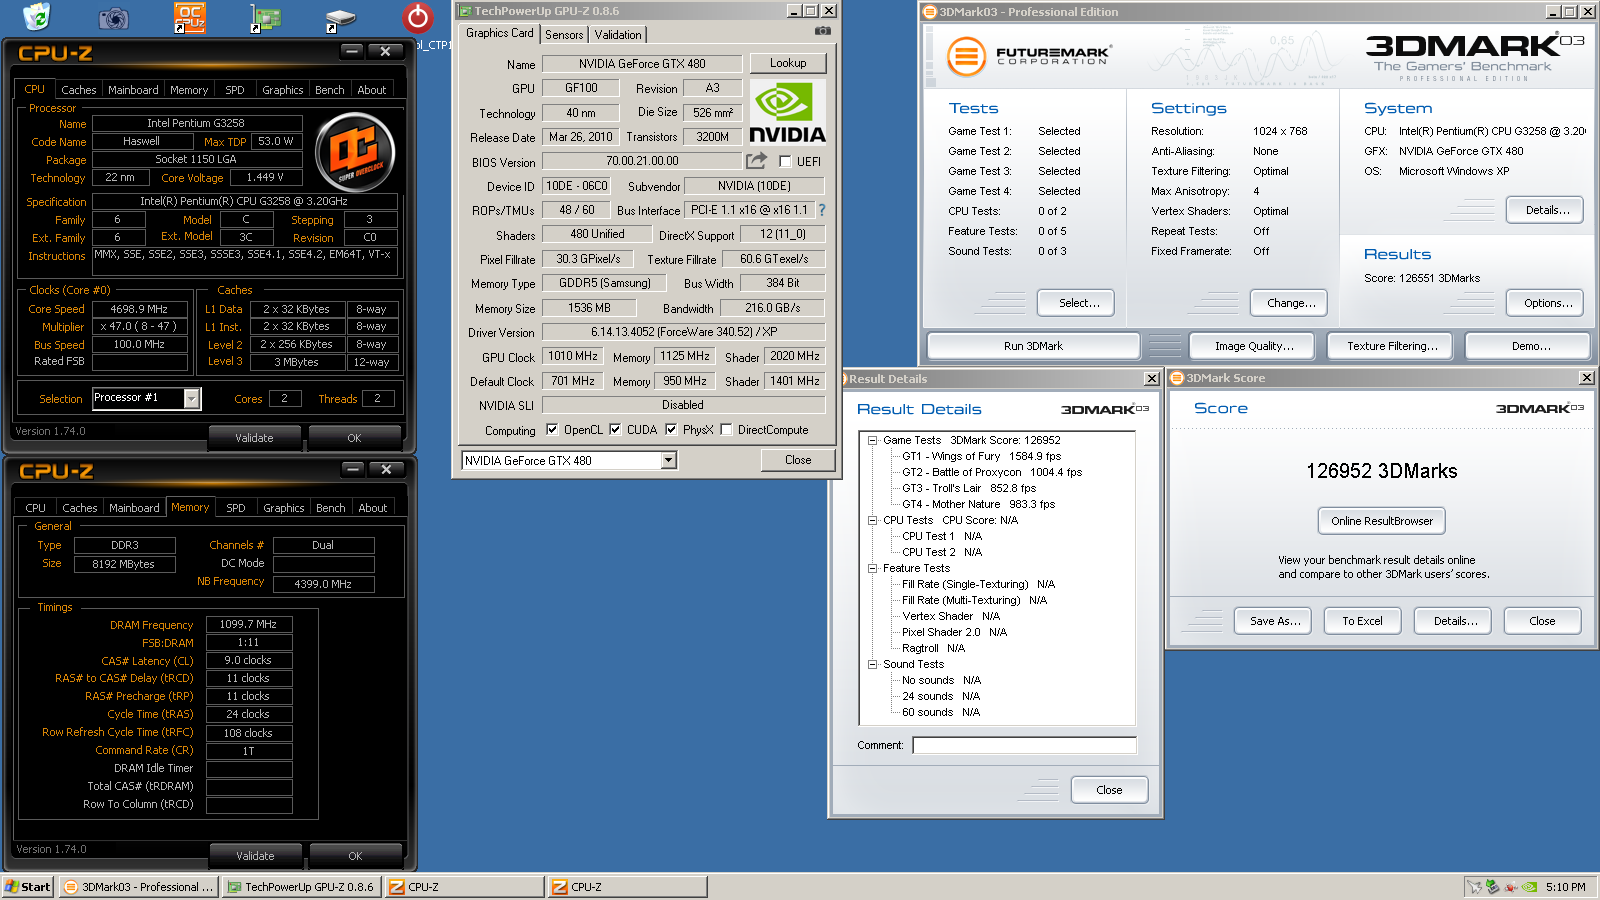1600x900 pixels.
Task: Click Online ResultBrowser button
Action: click(x=1382, y=521)
